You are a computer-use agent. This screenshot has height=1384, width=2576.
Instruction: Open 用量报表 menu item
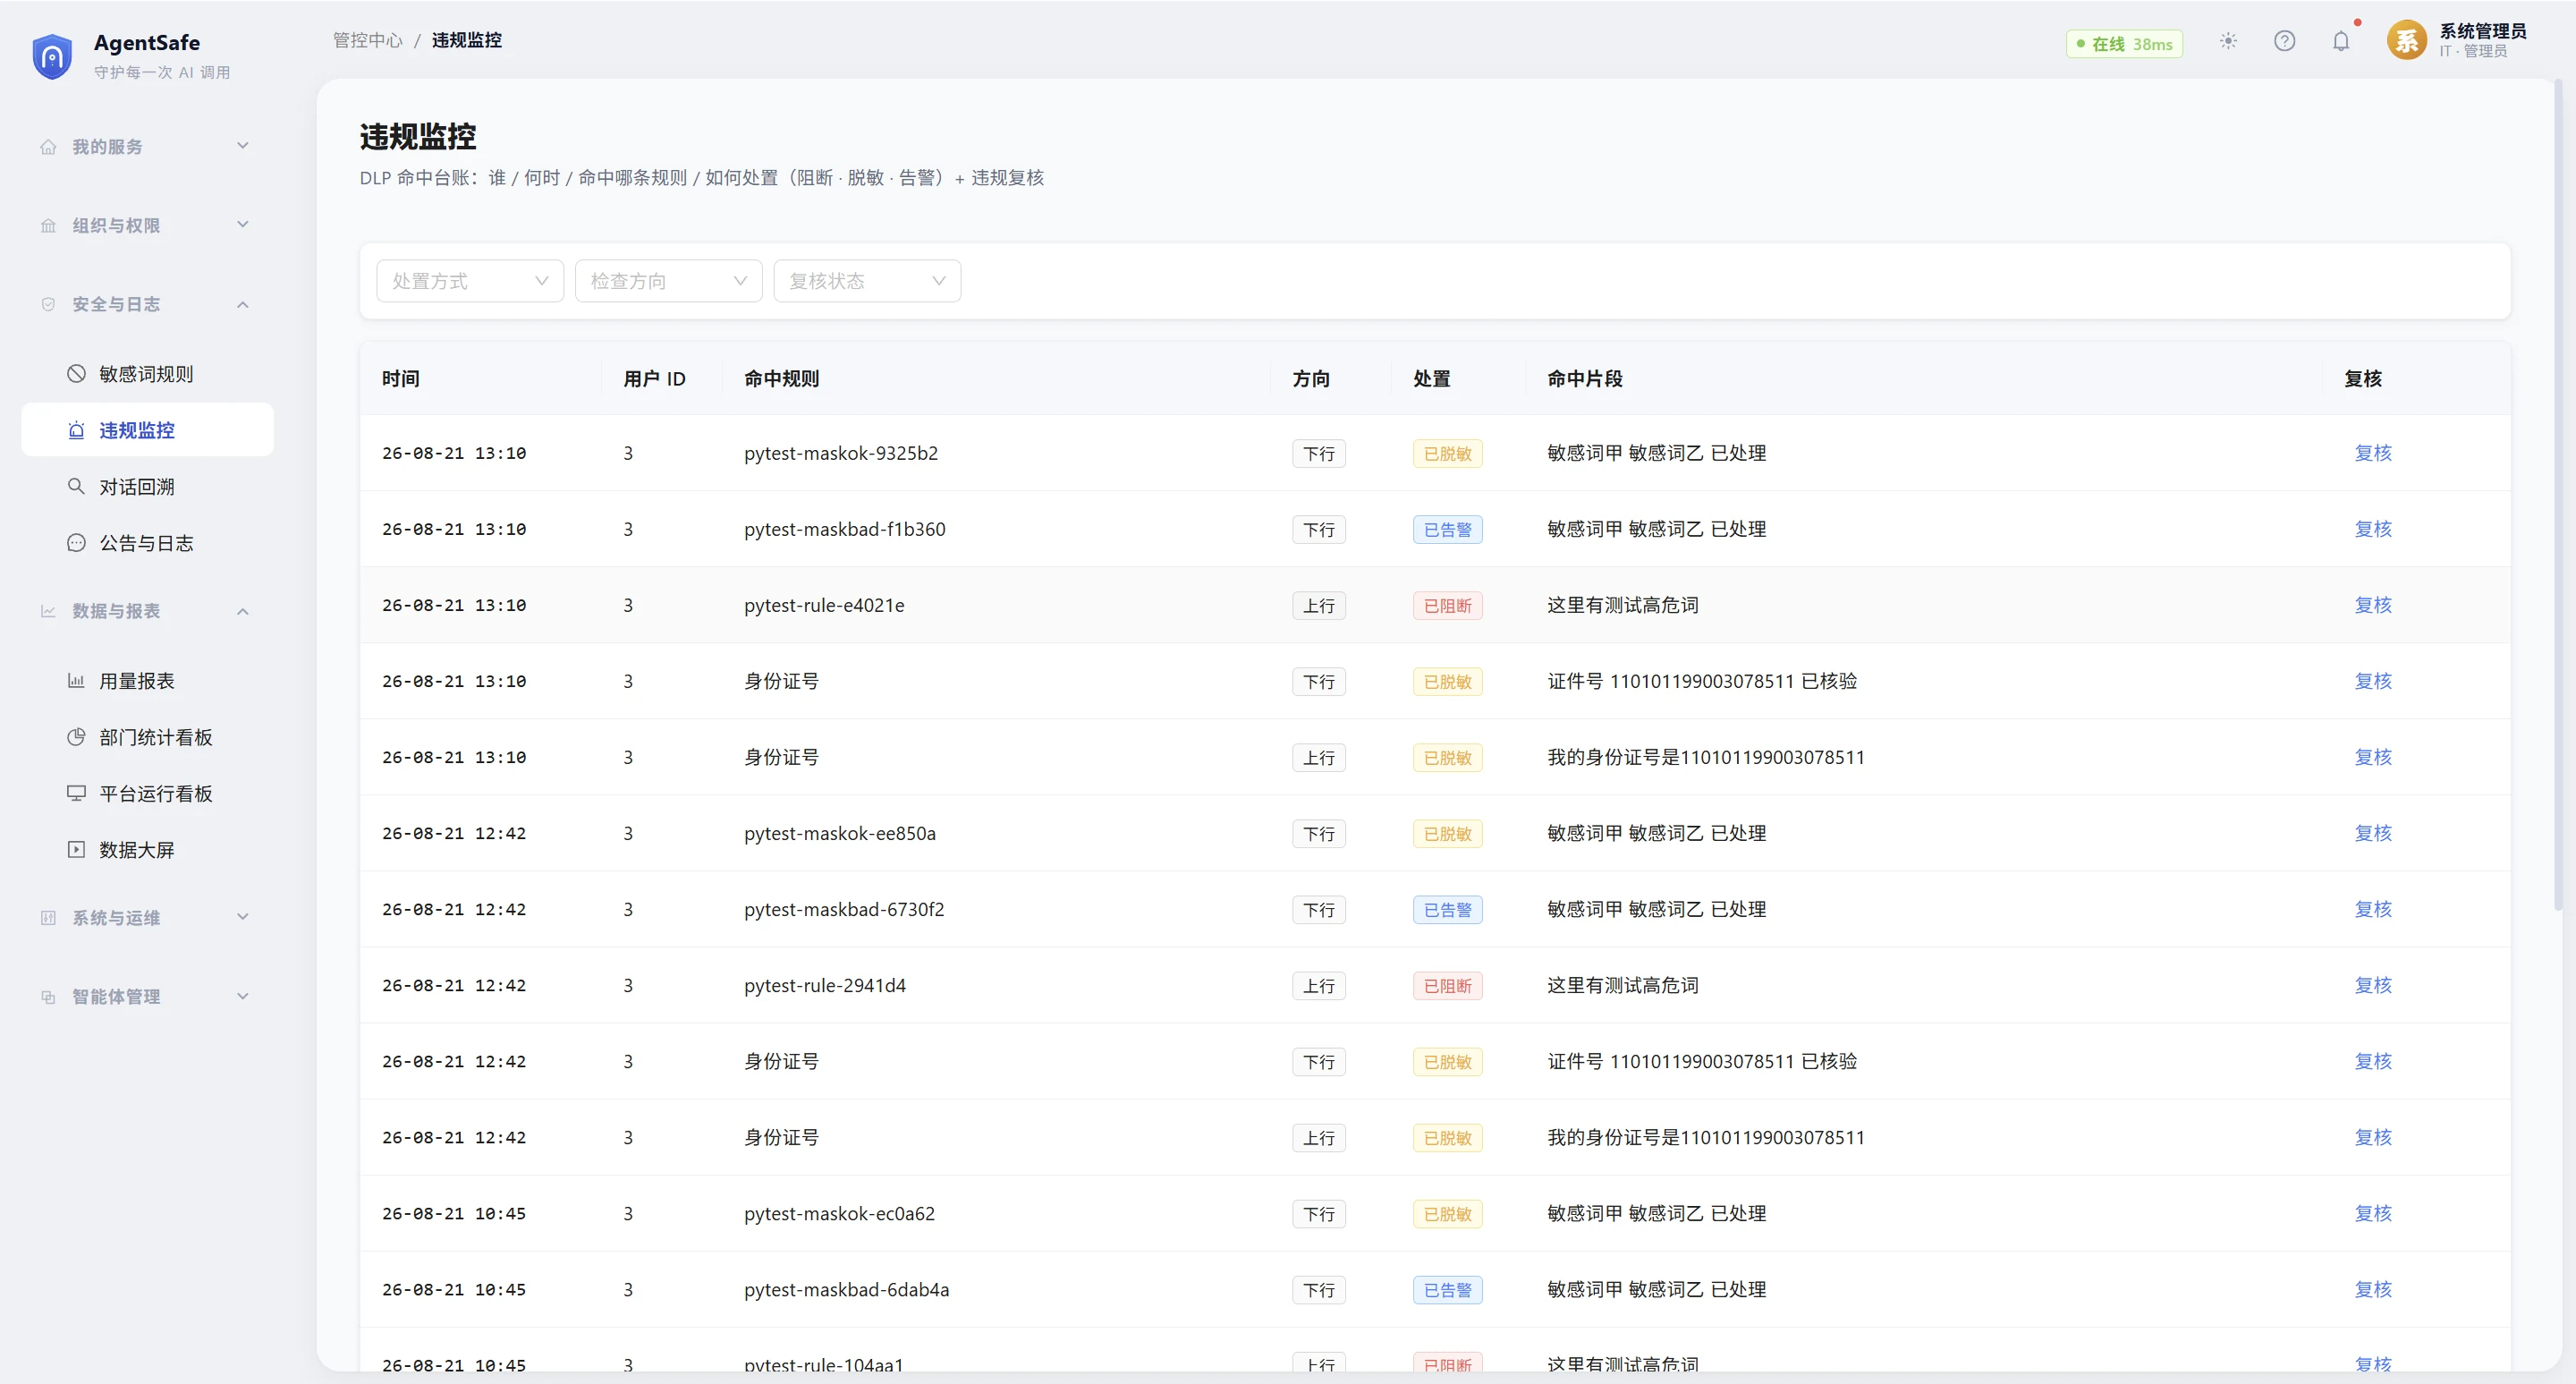(147, 680)
